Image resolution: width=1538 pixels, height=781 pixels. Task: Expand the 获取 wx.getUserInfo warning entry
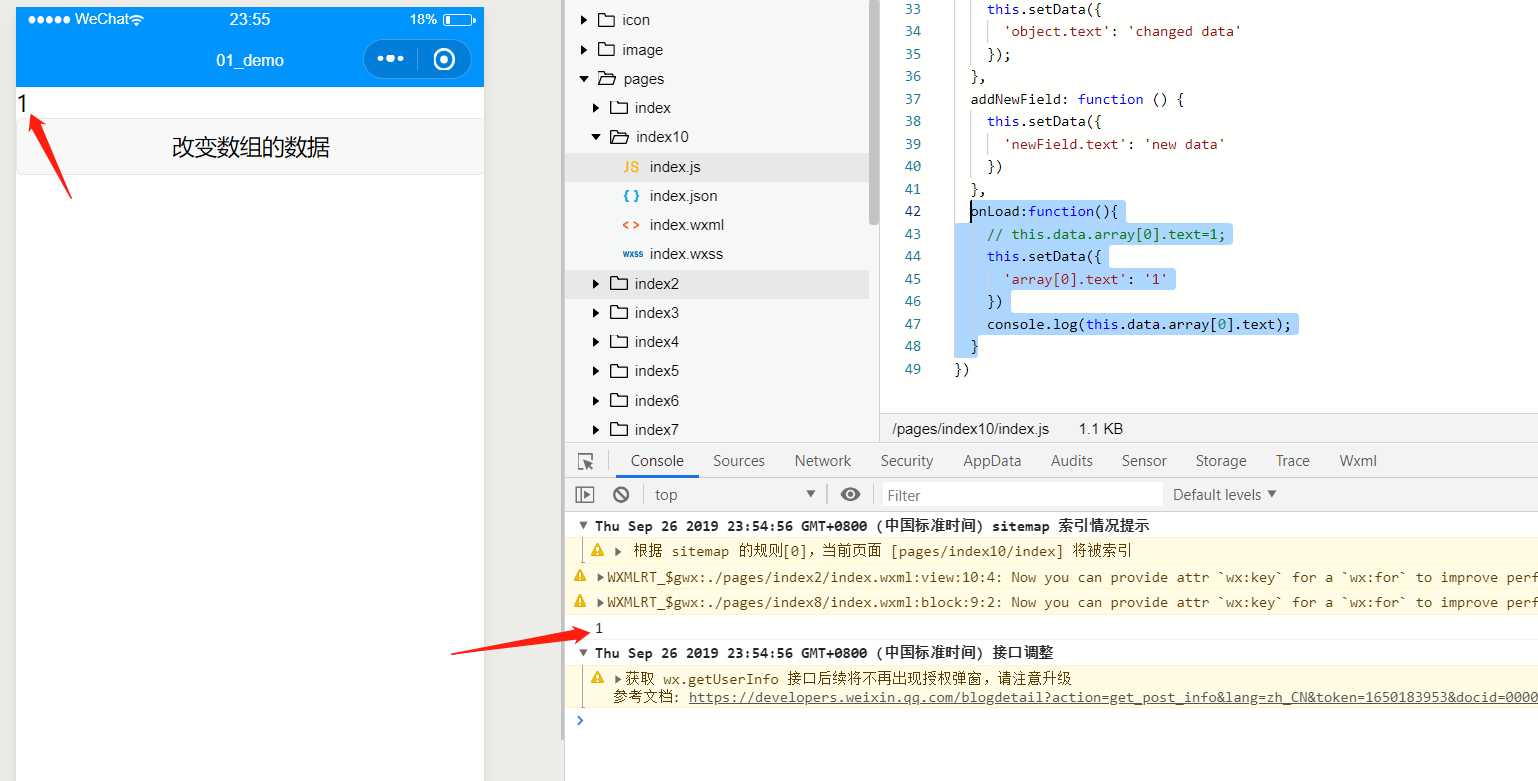tap(619, 679)
